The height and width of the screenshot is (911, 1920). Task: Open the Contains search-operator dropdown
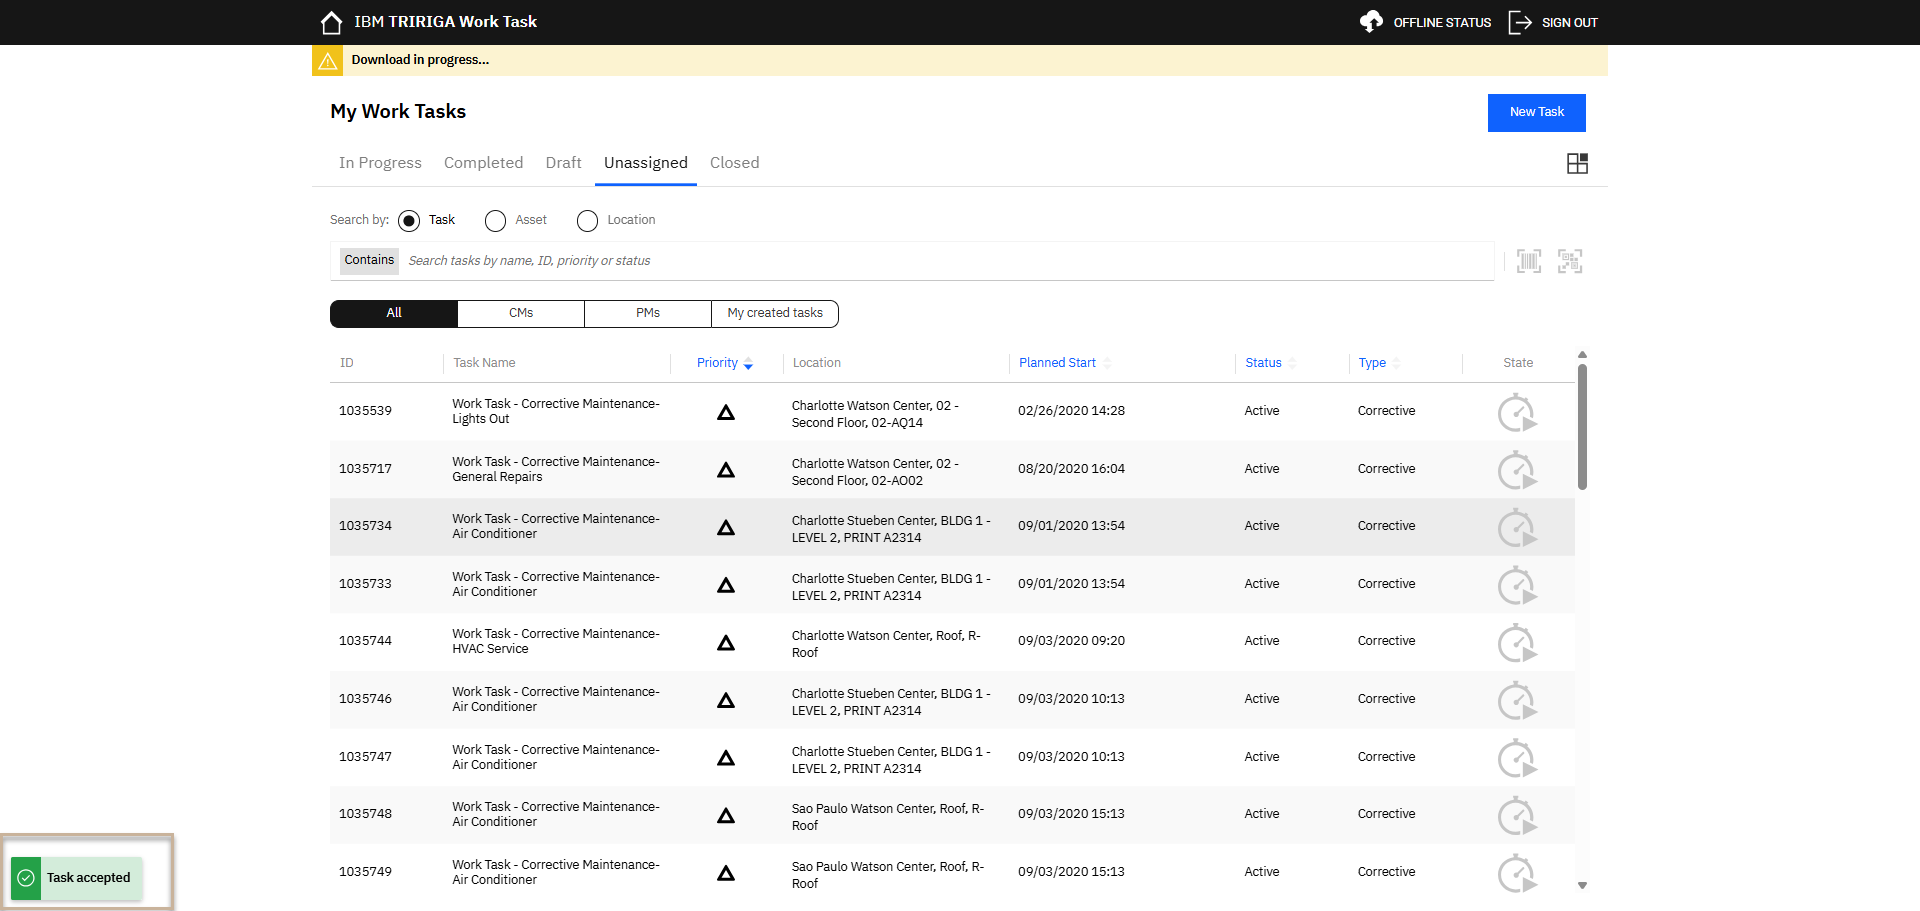(369, 261)
